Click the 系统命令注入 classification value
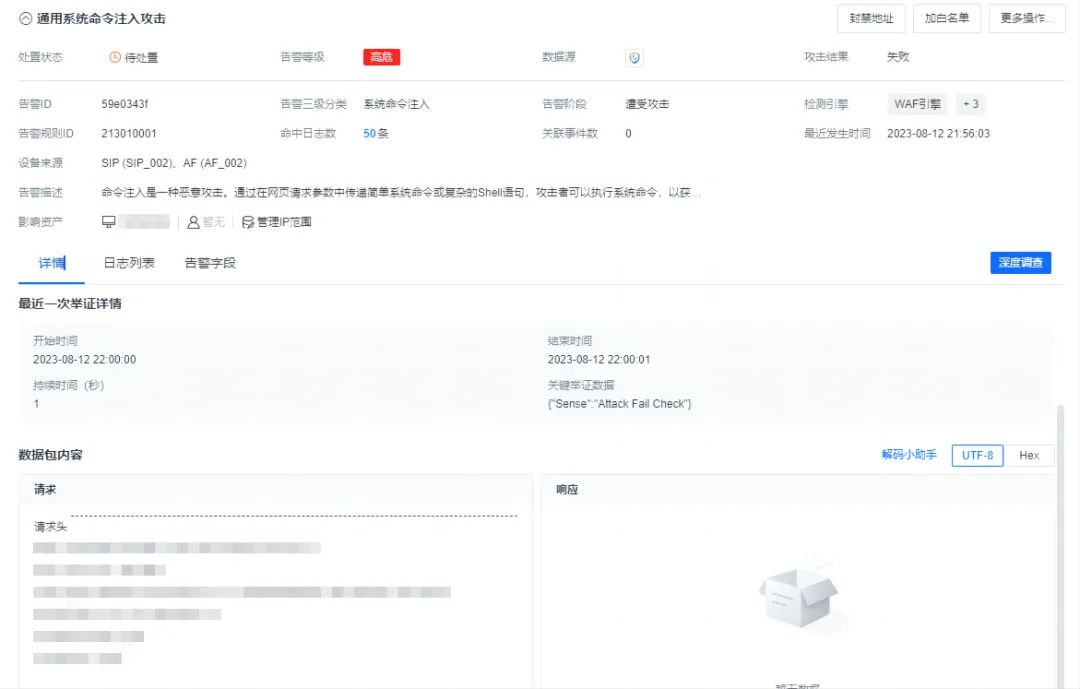The height and width of the screenshot is (689, 1080). tap(397, 104)
